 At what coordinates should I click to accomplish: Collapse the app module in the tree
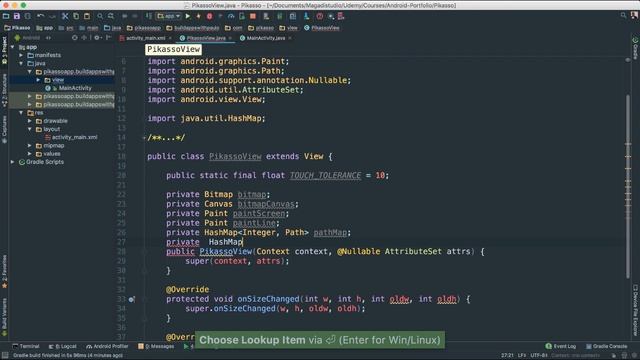click(13, 47)
